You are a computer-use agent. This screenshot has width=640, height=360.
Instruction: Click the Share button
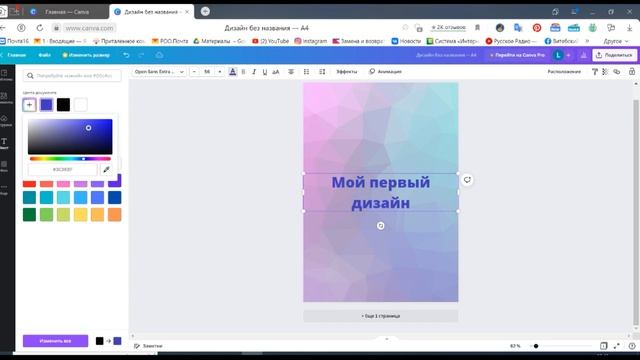point(614,55)
